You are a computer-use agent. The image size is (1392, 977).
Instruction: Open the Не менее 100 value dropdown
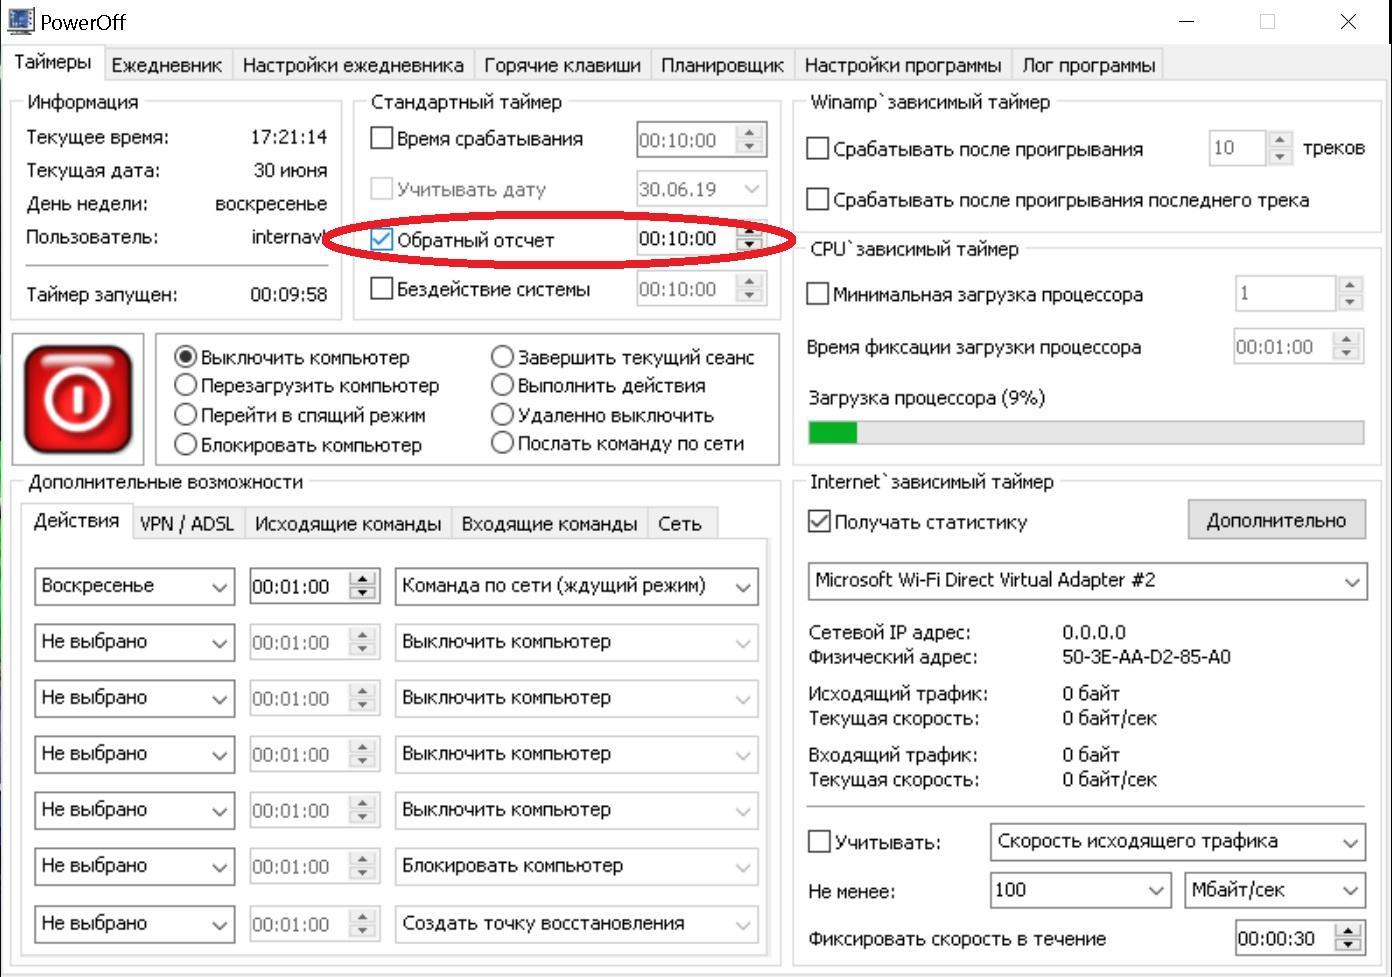pos(1080,890)
